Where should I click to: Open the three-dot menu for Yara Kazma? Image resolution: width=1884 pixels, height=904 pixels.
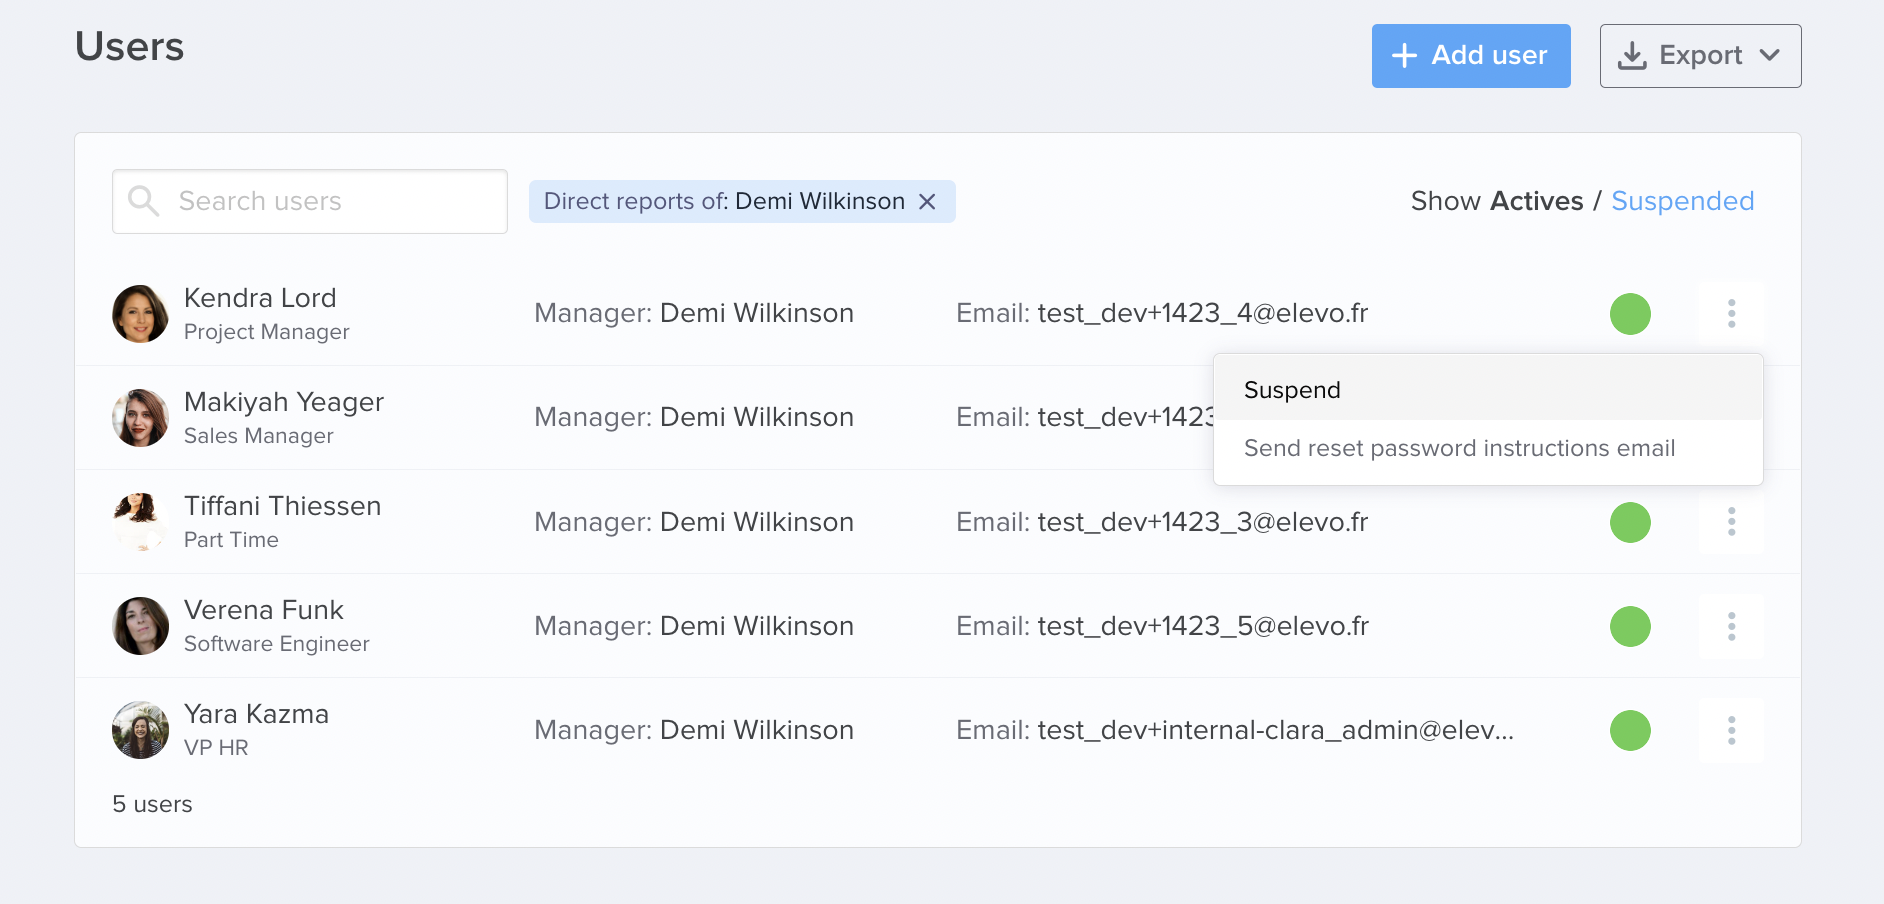(x=1731, y=730)
